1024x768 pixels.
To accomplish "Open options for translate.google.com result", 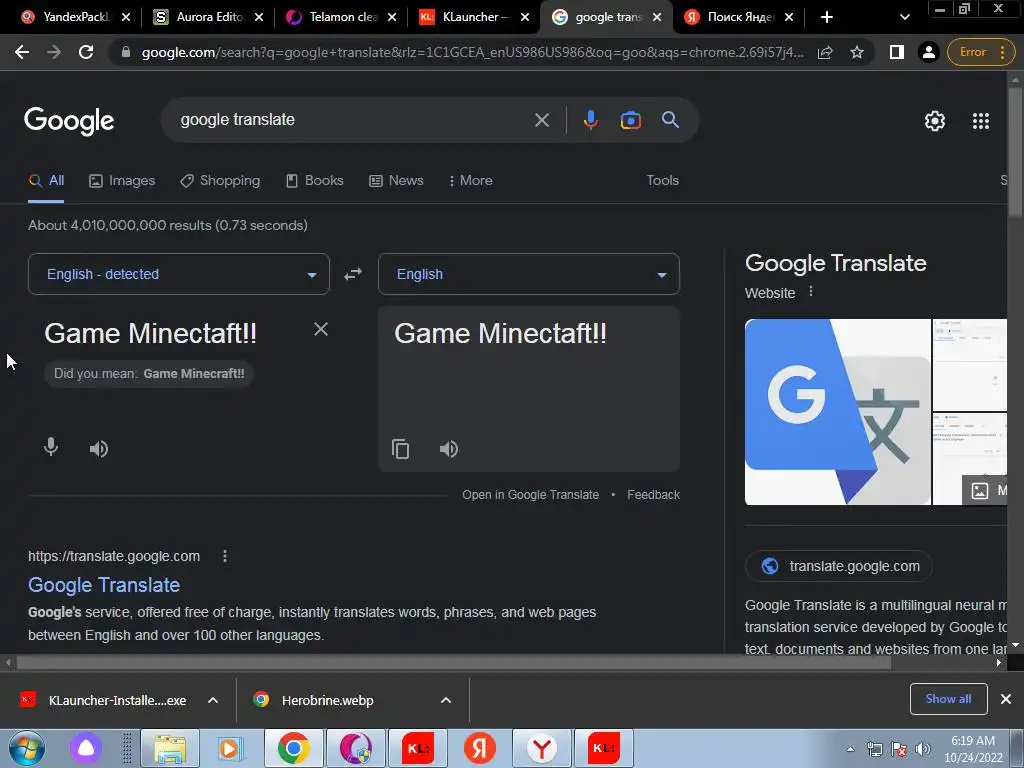I will click(225, 556).
